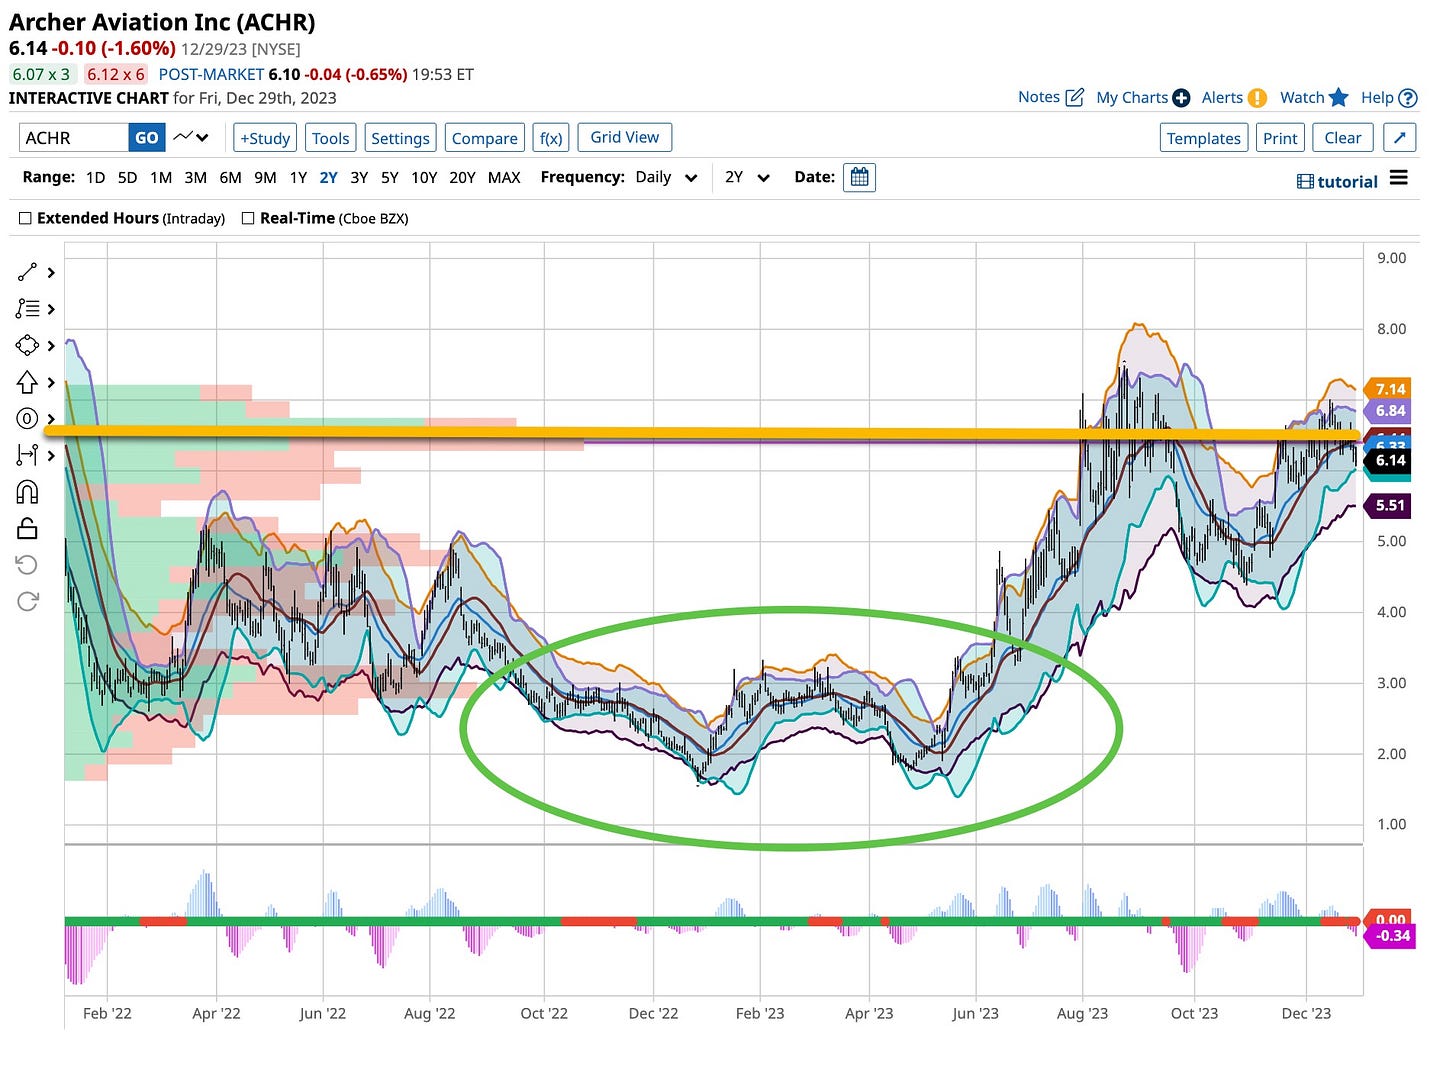Expand the circled number tool submenu arrow
Viewport: 1456px width, 1088px height.
pos(51,419)
